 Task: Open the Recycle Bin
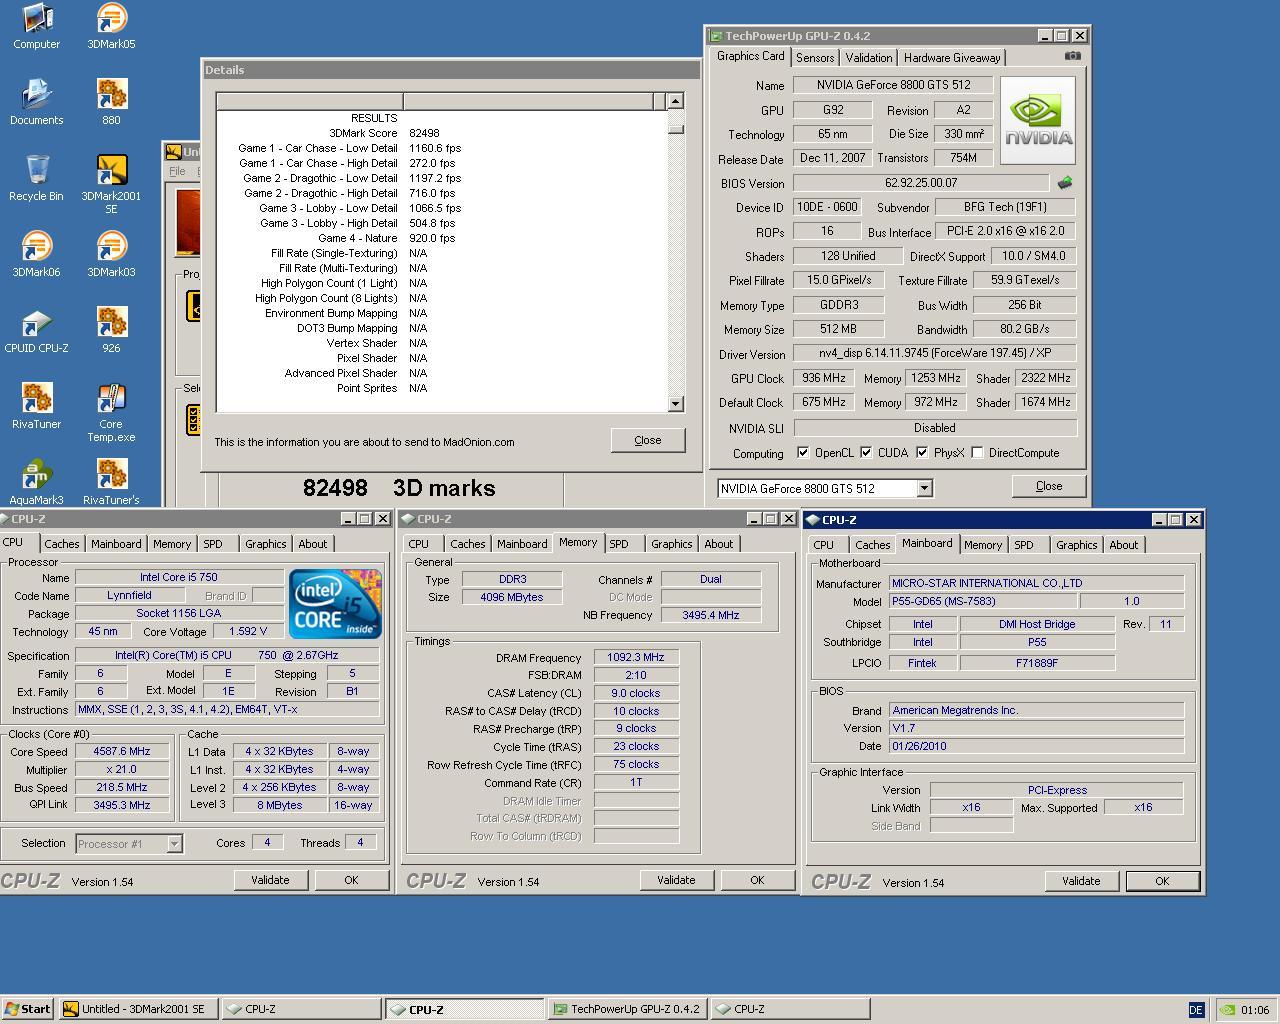point(36,179)
